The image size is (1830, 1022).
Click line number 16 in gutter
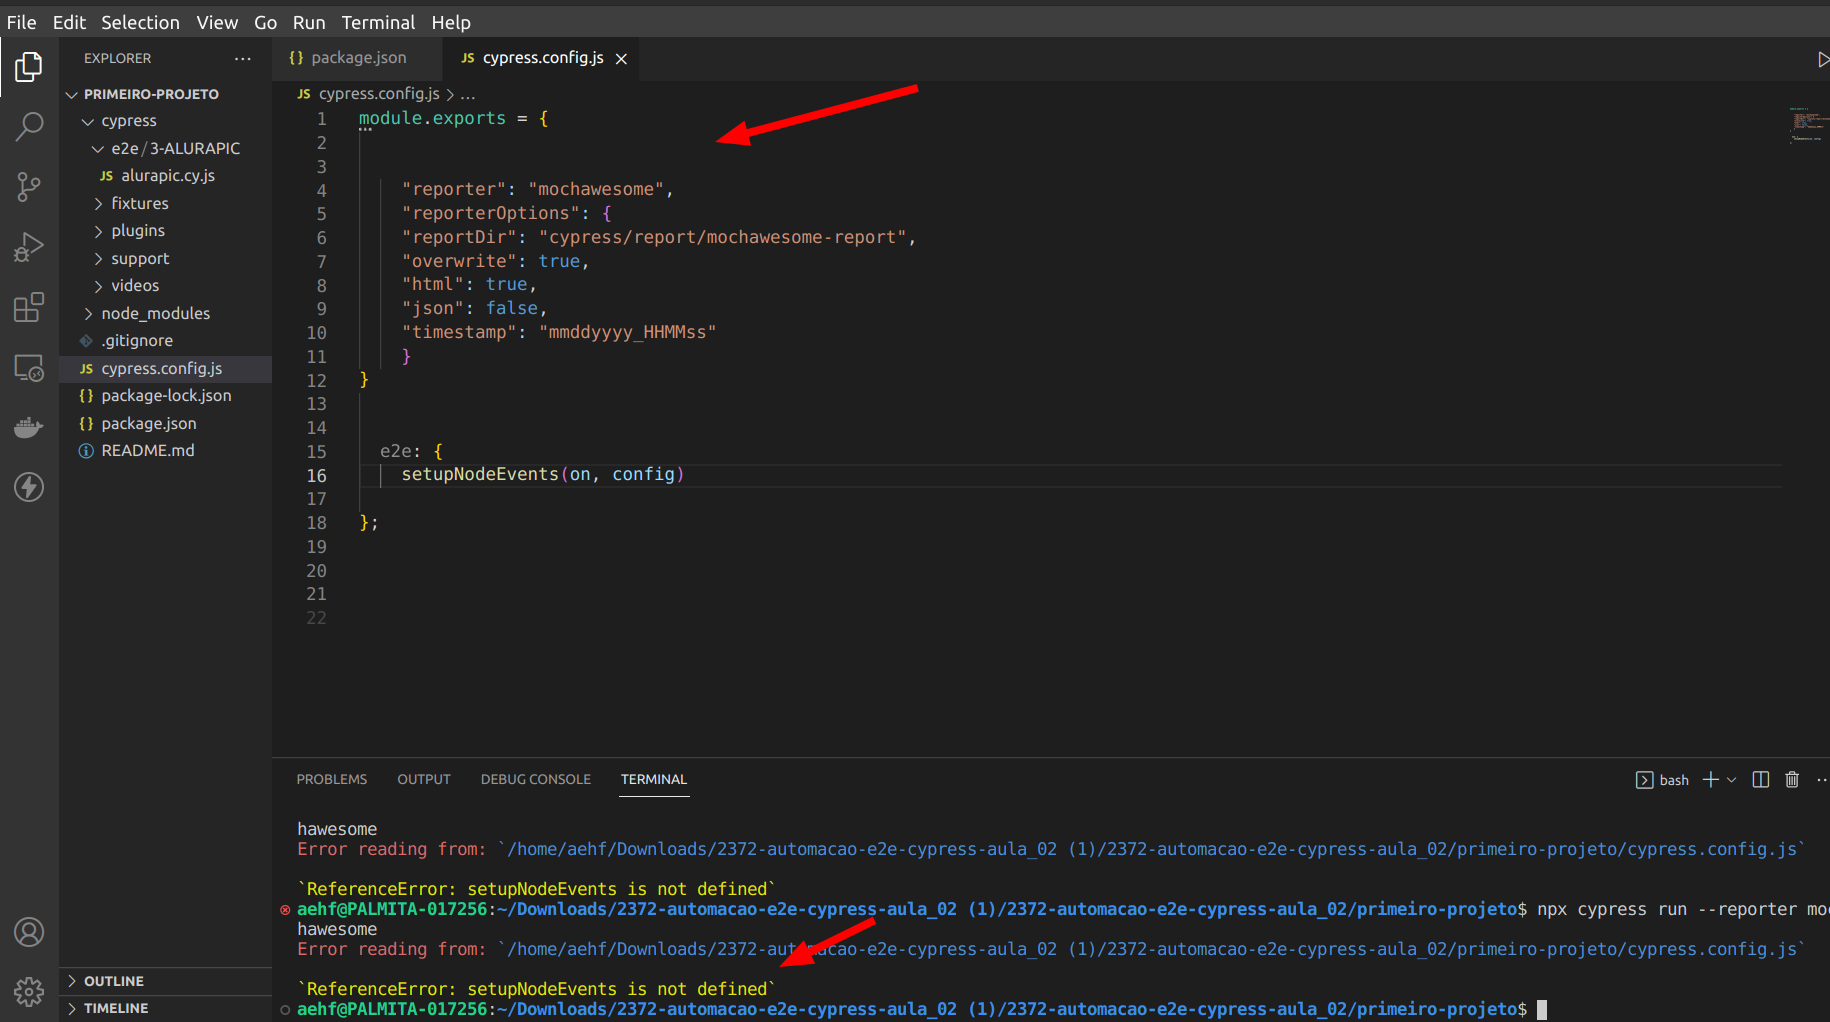[316, 476]
